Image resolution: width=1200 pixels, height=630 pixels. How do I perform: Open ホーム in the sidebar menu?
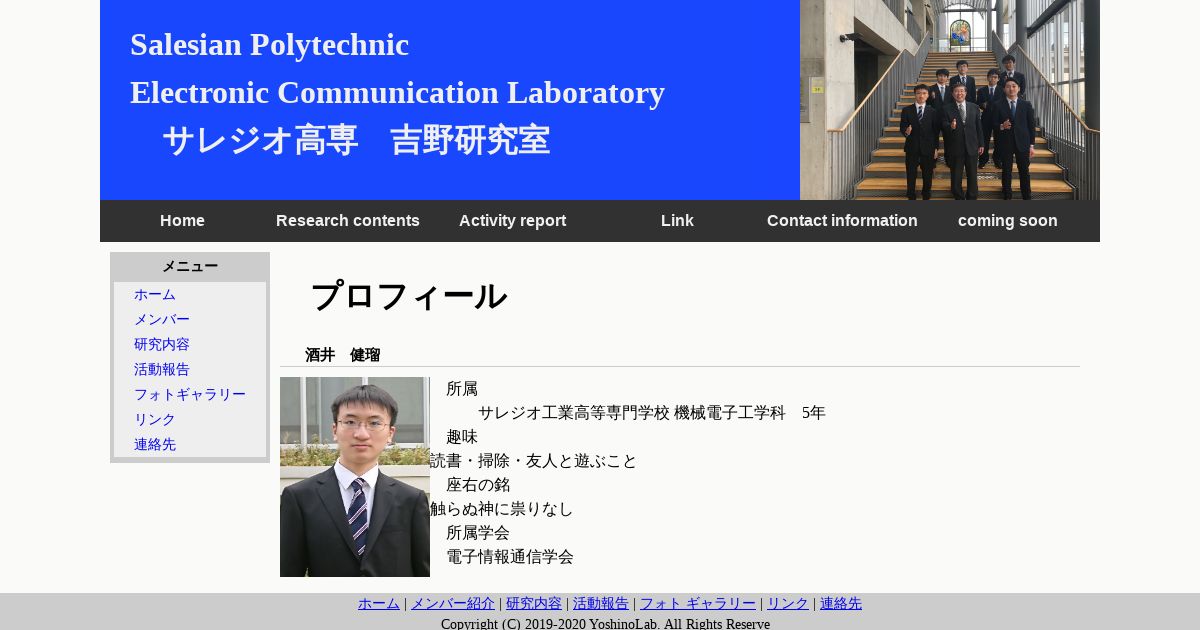click(155, 295)
